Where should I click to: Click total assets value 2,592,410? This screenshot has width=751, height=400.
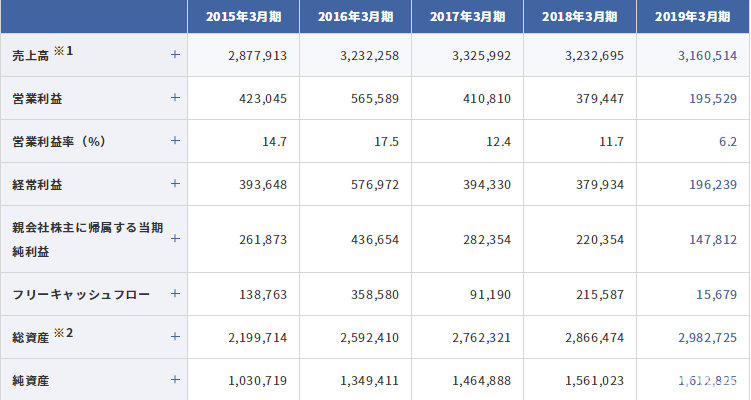[x=370, y=338]
